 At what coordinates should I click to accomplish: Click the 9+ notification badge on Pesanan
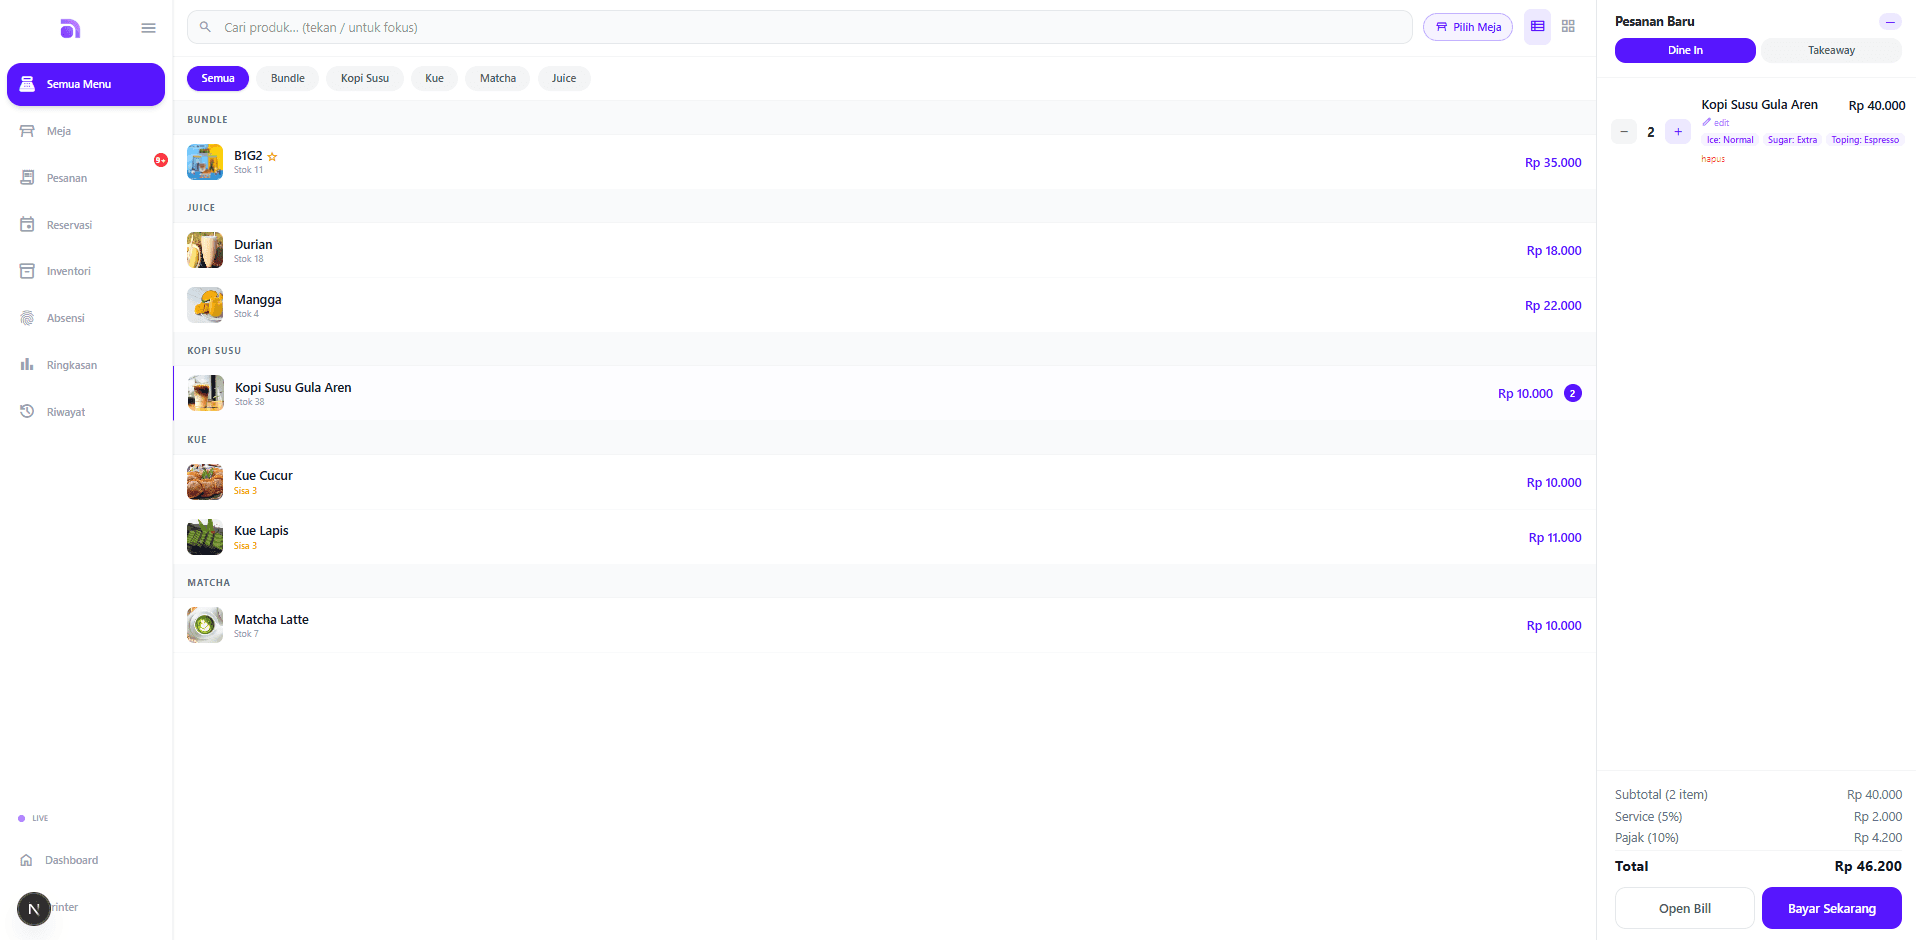coord(160,160)
